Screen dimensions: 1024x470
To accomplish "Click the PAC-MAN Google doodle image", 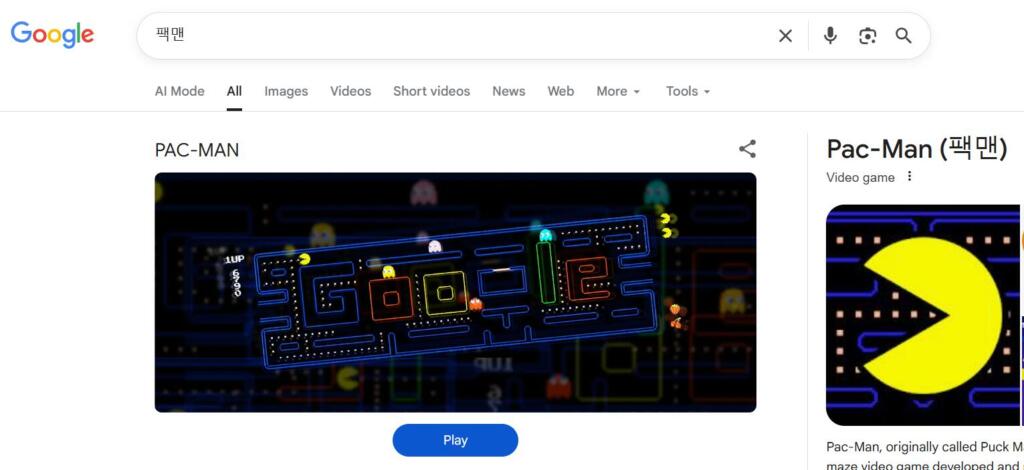I will click(x=455, y=292).
